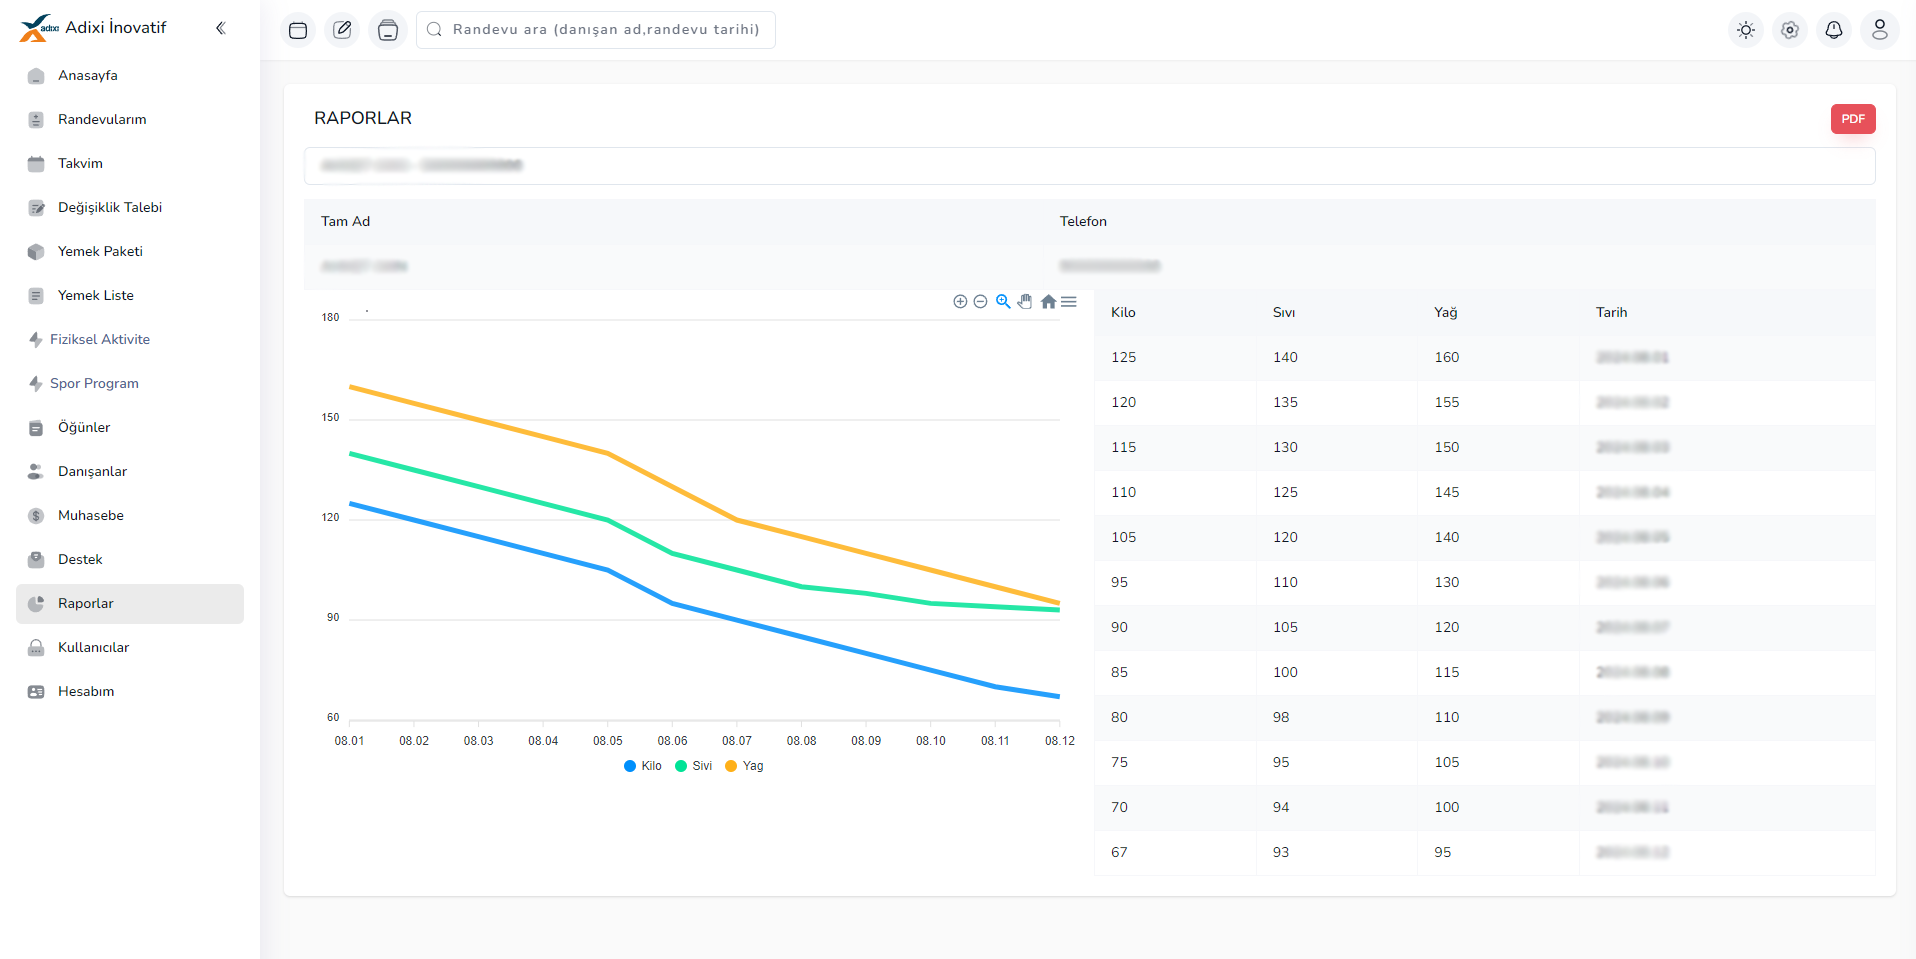Open Randevularım in the sidebar
This screenshot has width=1916, height=959.
click(130, 120)
